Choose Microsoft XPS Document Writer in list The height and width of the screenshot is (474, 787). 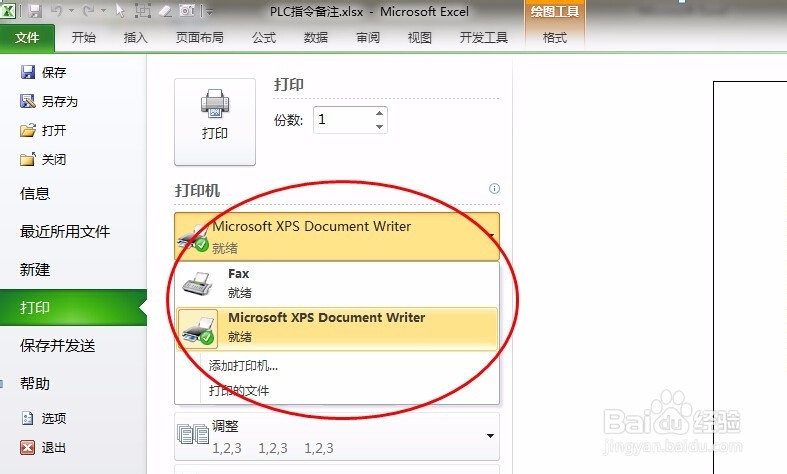pos(337,328)
